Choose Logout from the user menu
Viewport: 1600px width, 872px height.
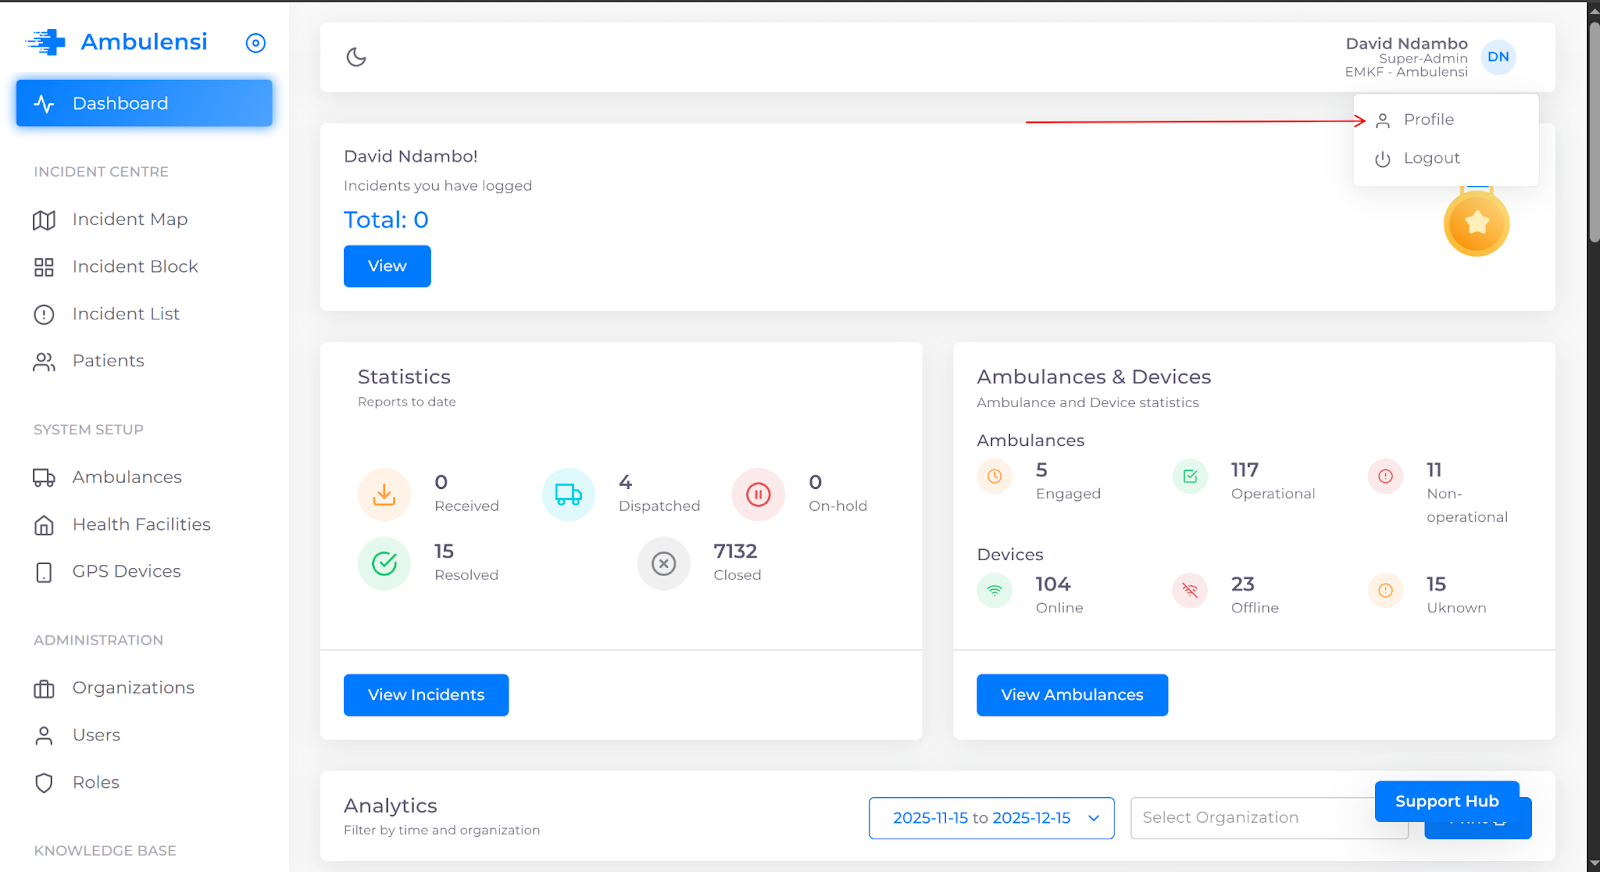[x=1430, y=158]
